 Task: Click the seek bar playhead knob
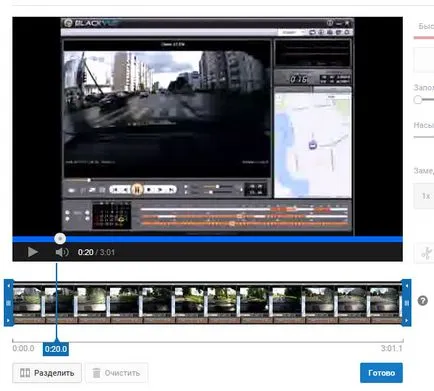60,238
